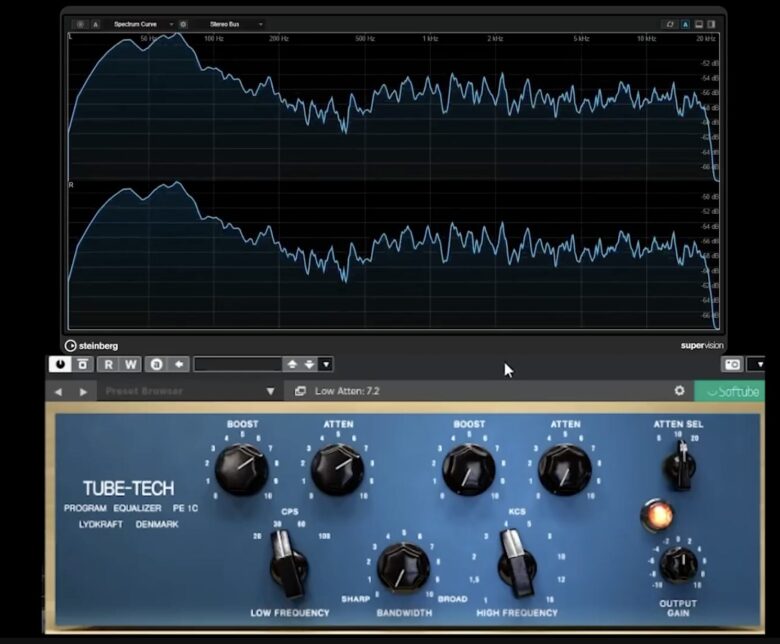Click the SuperVision module settings gear icon
The width and height of the screenshot is (780, 644).
pyautogui.click(x=184, y=24)
